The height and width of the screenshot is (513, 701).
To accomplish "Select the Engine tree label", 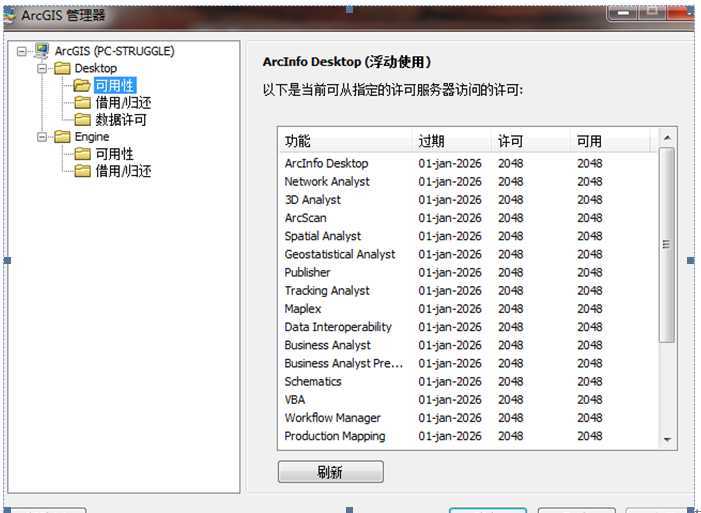I will [92, 136].
